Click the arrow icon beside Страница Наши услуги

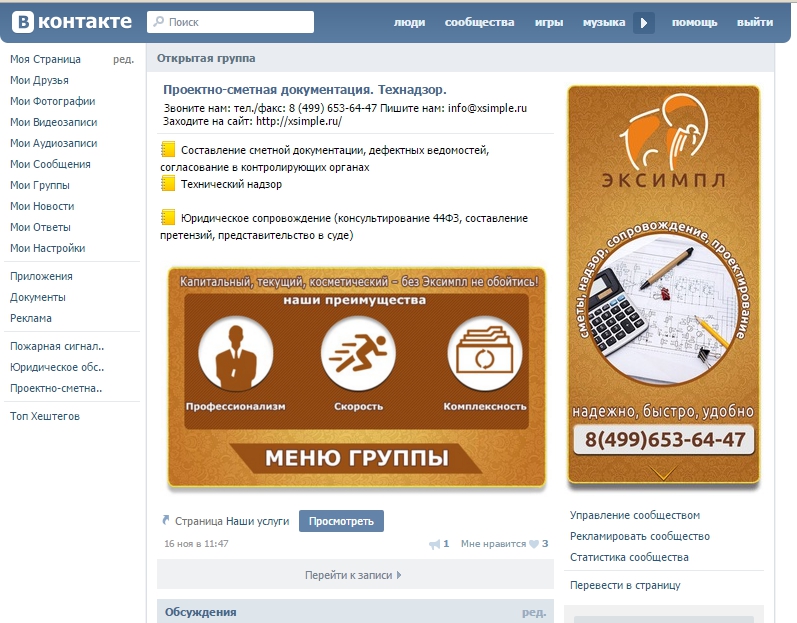click(166, 520)
